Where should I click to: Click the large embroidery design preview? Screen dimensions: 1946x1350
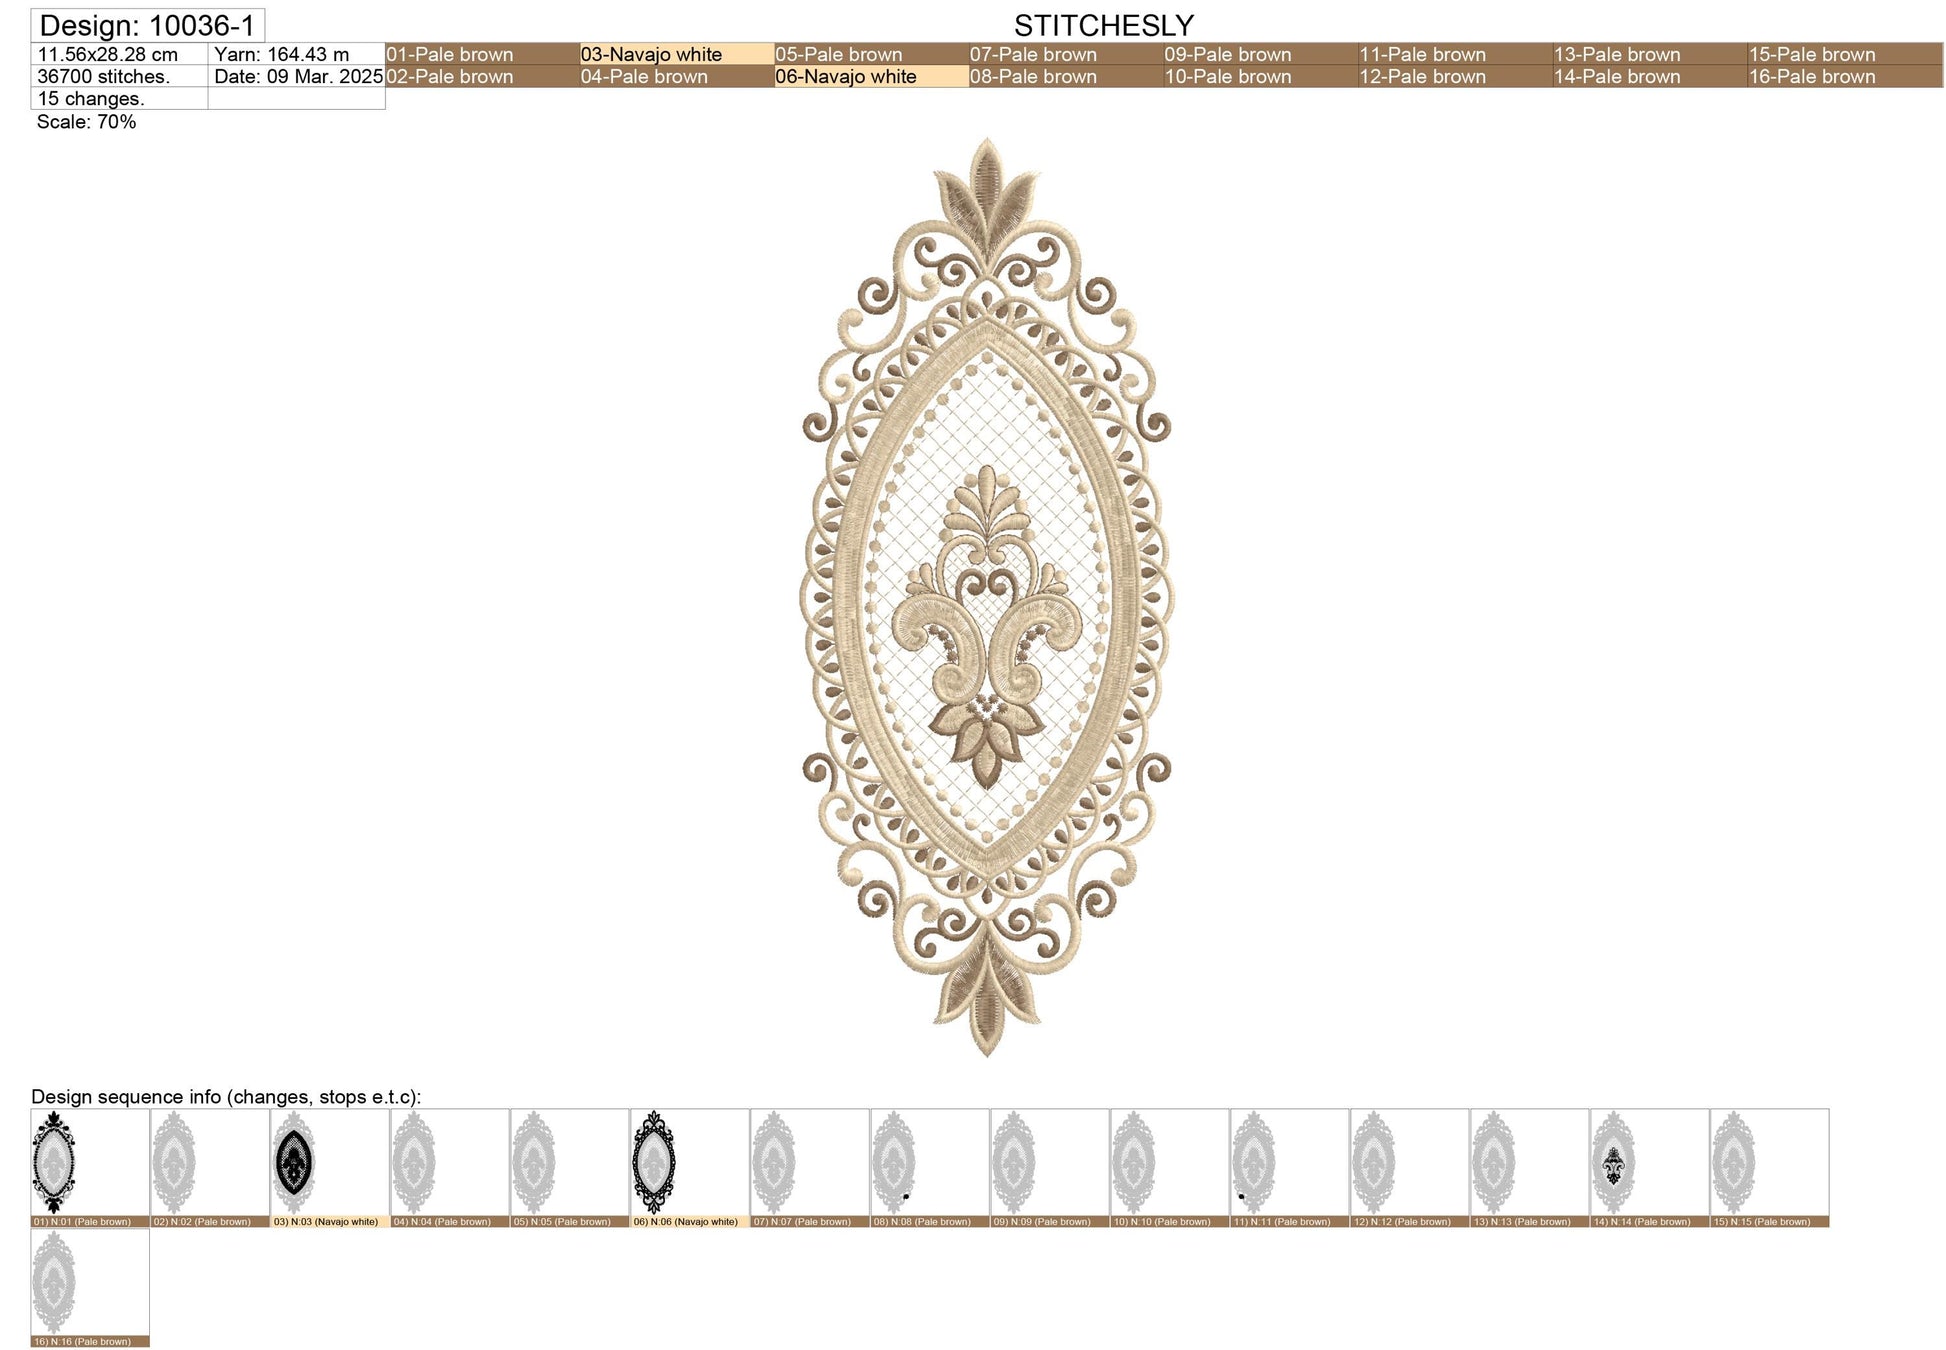[987, 597]
